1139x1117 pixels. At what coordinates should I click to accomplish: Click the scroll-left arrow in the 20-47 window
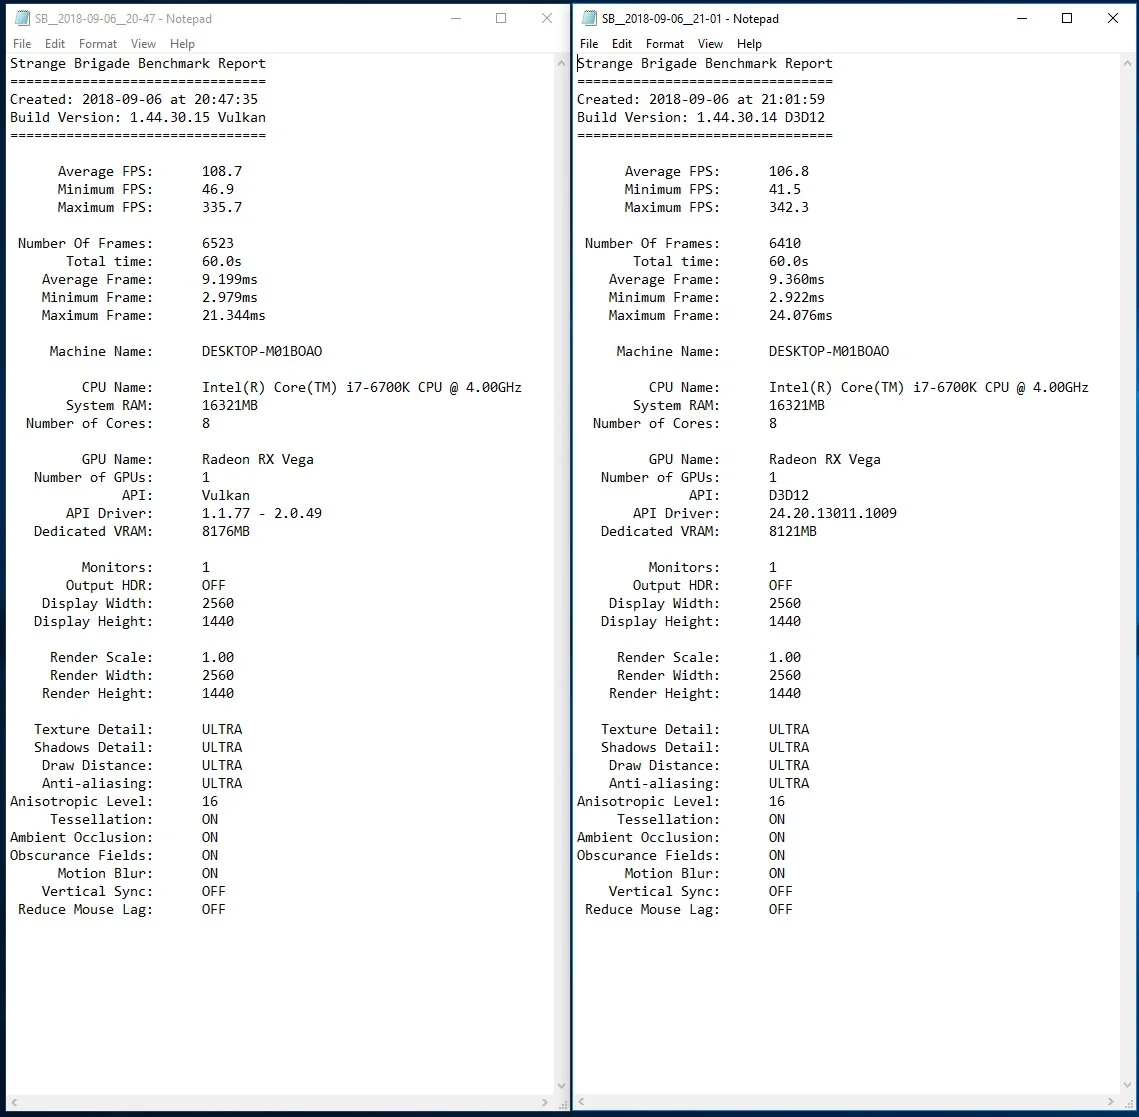[14, 1102]
